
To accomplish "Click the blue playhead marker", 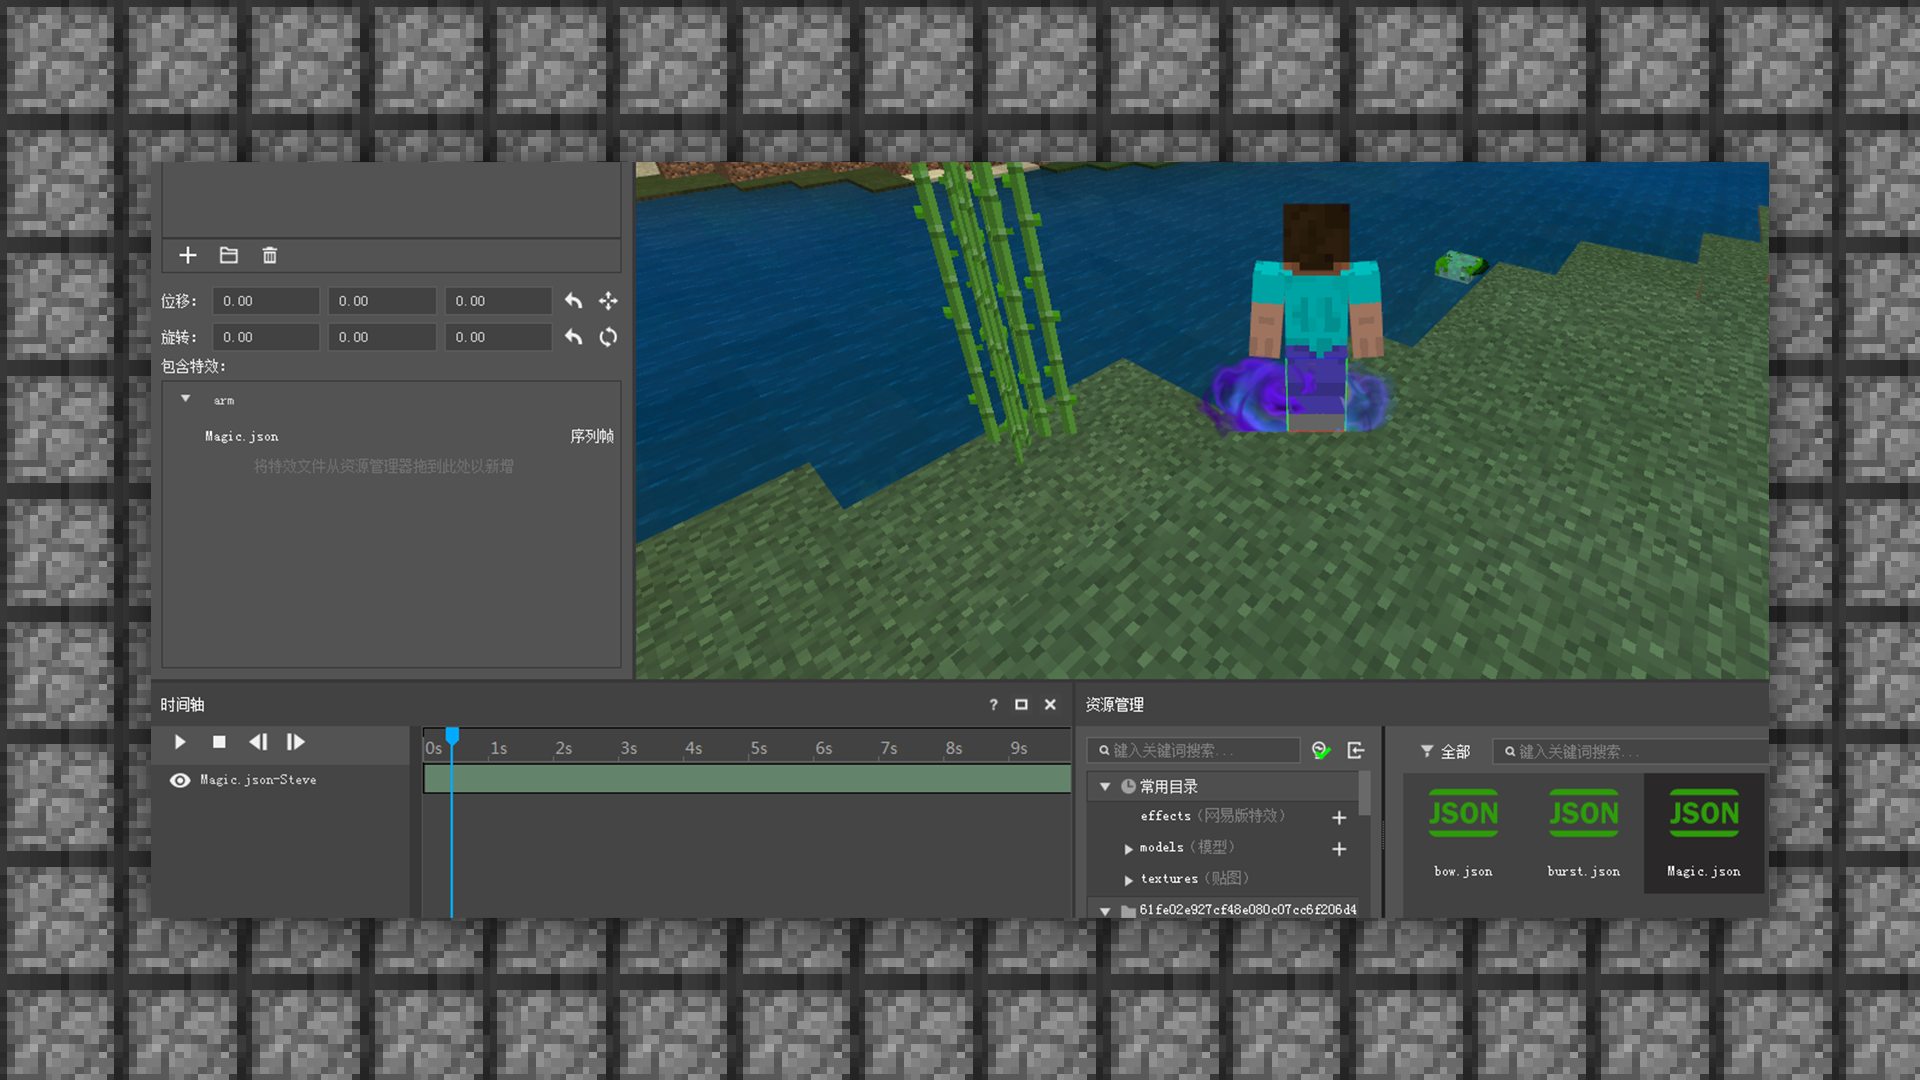I will [452, 737].
